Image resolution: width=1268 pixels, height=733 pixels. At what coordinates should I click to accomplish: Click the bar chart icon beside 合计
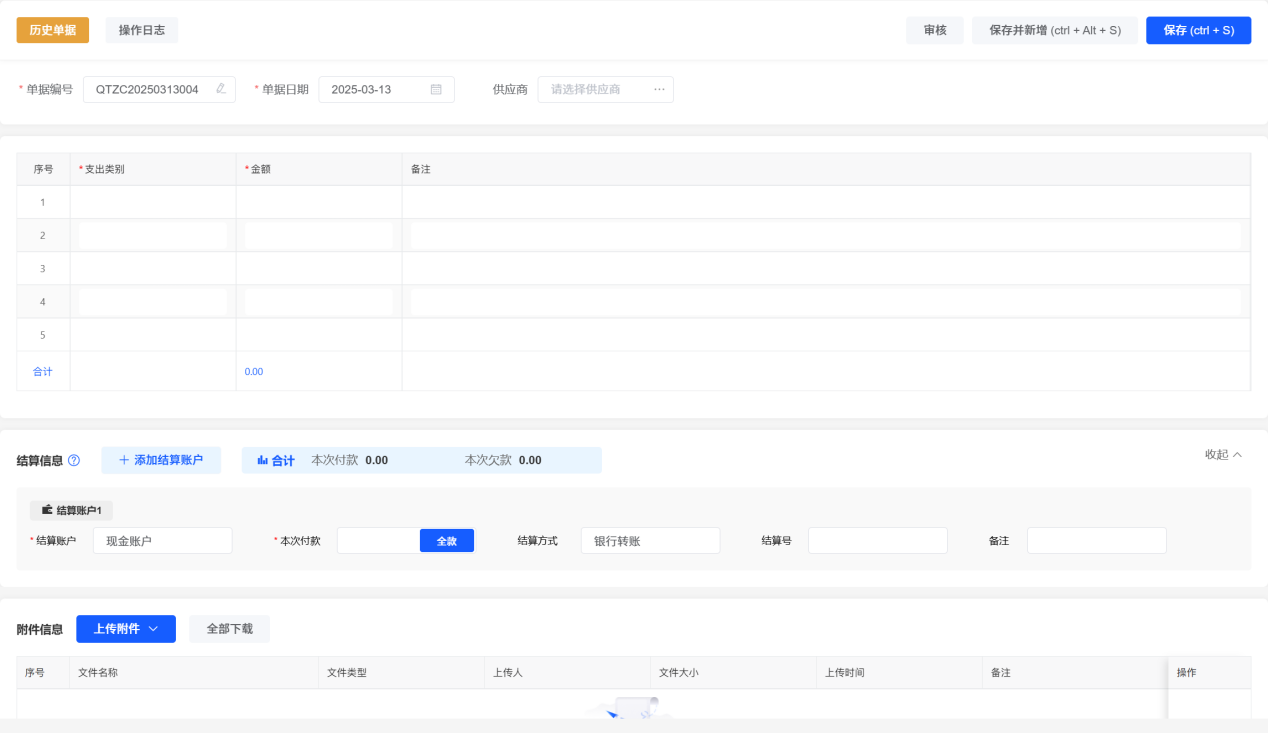pos(262,460)
